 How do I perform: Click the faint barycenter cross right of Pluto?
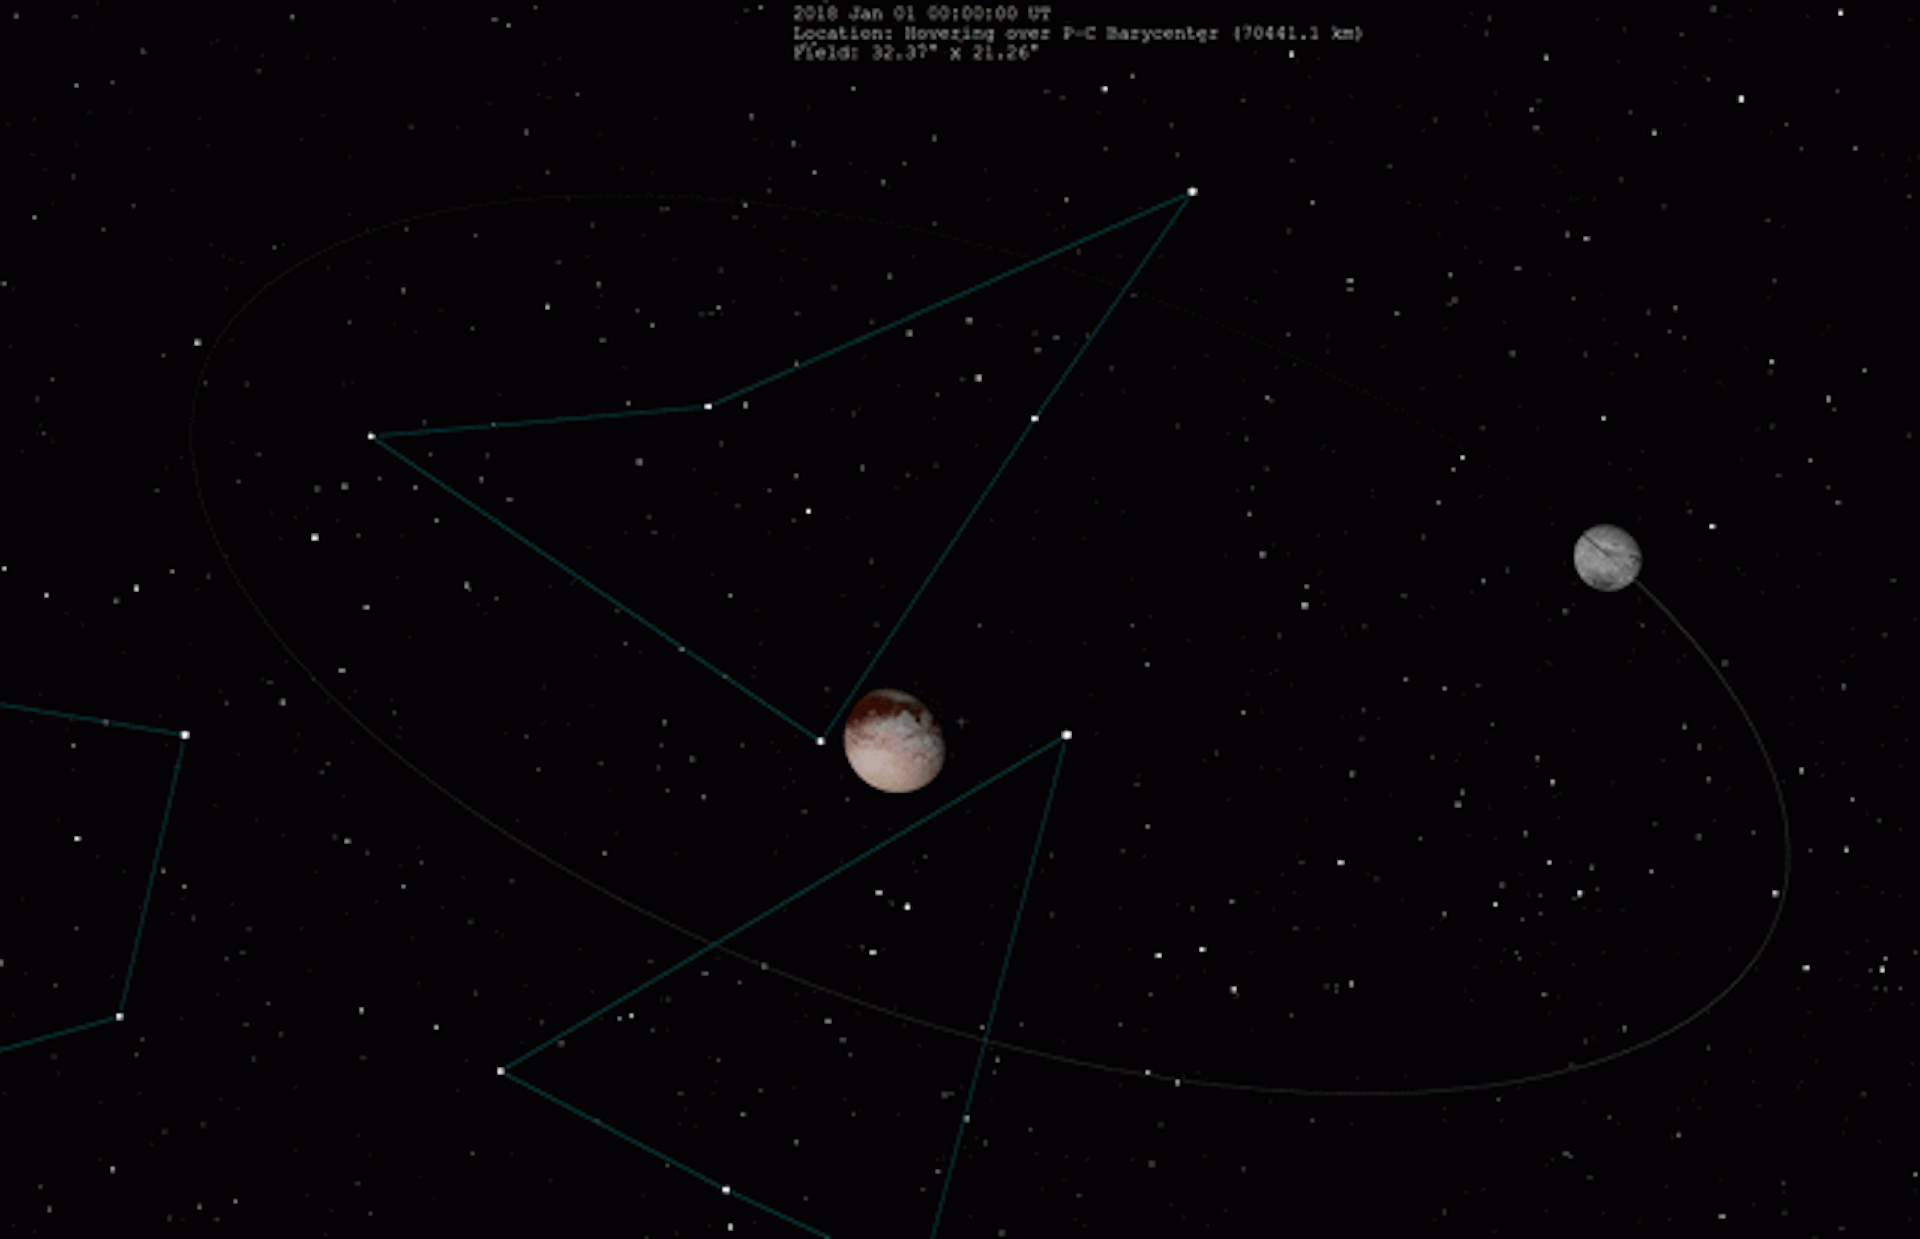[961, 721]
